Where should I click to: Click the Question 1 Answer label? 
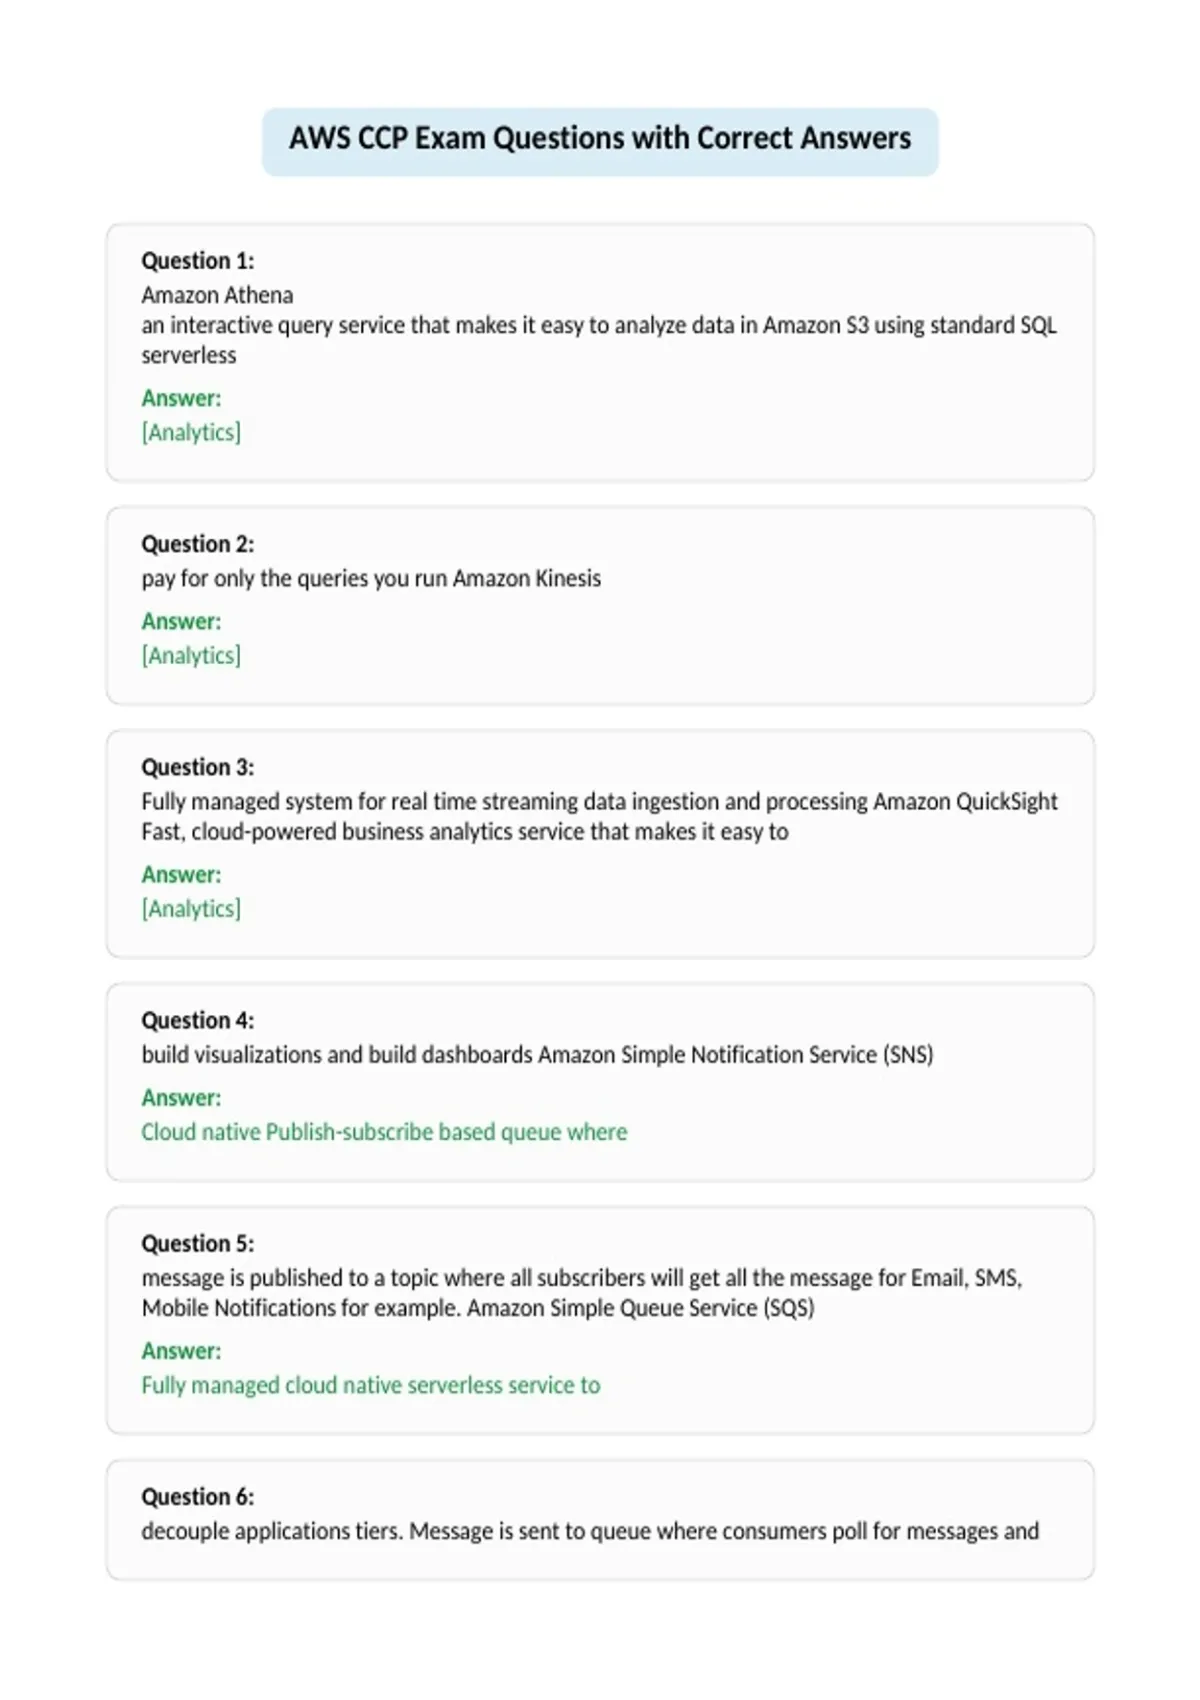181,398
